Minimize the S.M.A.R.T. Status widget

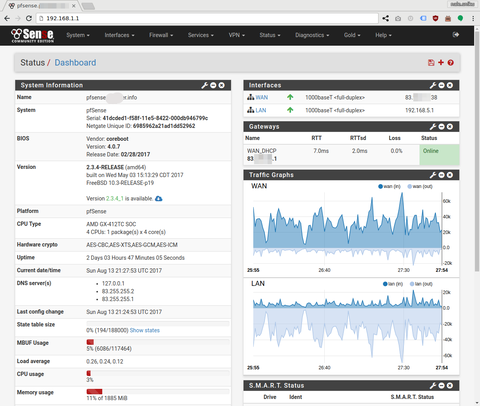441,386
